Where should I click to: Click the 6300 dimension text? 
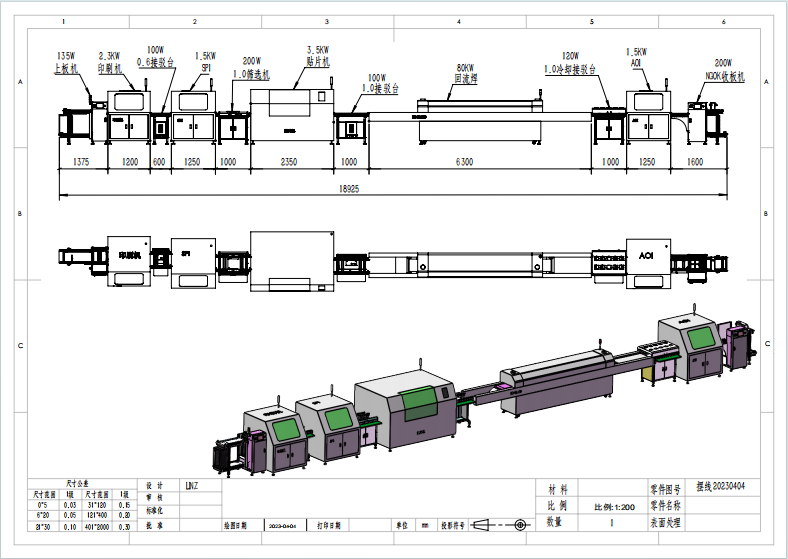(x=464, y=161)
